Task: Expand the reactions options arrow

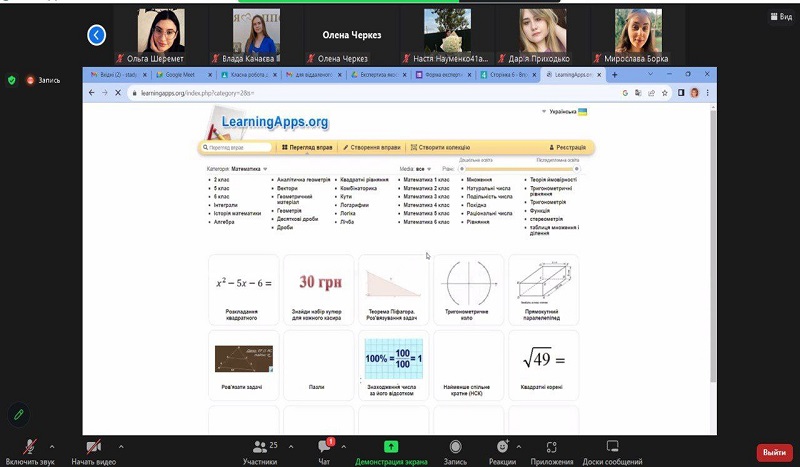Action: point(519,447)
